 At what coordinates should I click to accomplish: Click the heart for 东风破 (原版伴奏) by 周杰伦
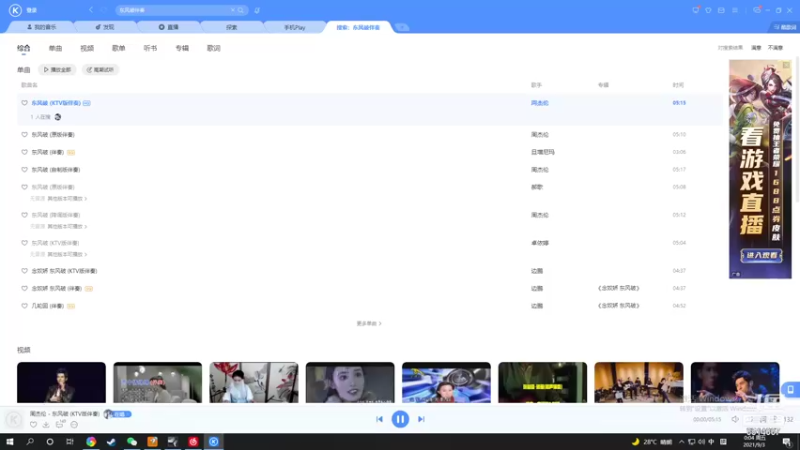coord(24,135)
